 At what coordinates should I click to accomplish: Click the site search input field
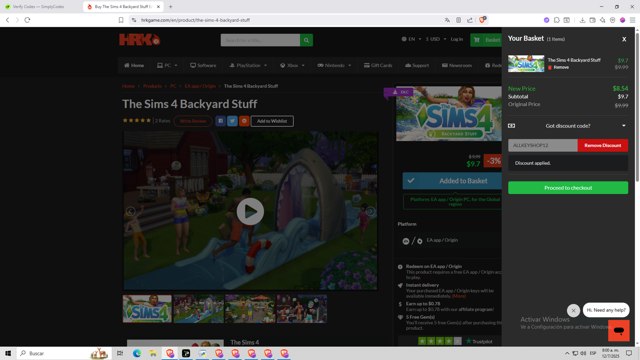click(260, 40)
